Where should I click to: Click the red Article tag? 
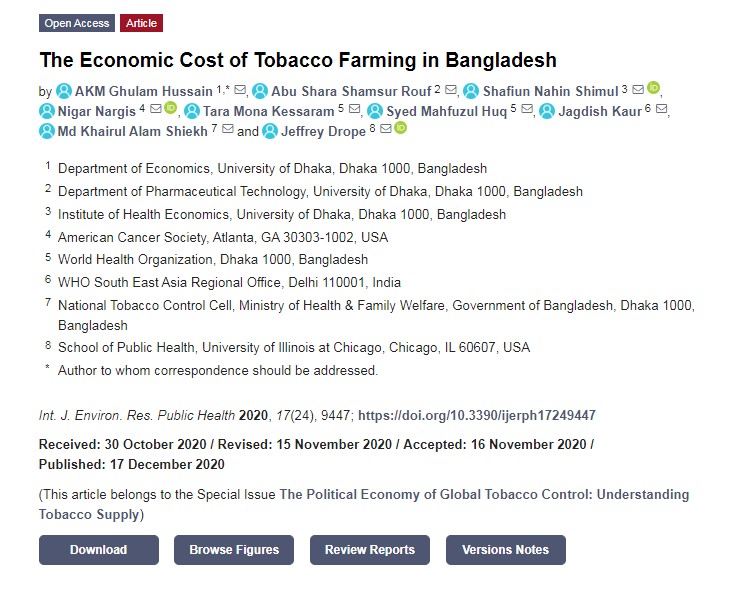click(x=141, y=23)
